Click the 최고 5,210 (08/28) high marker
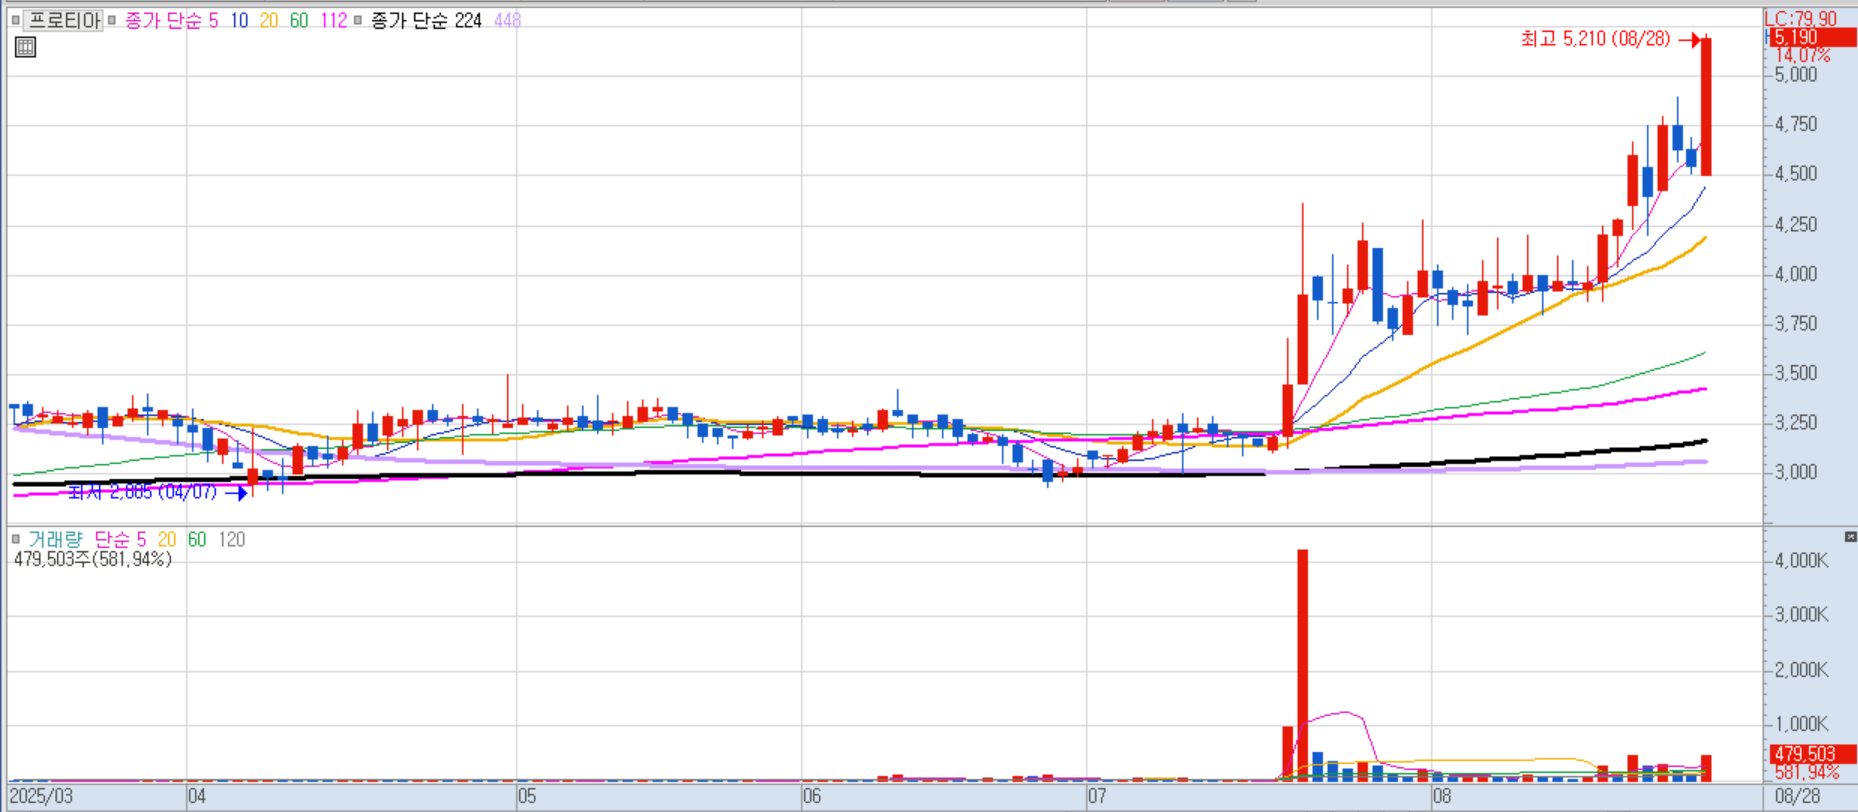1858x812 pixels. [x=1595, y=39]
